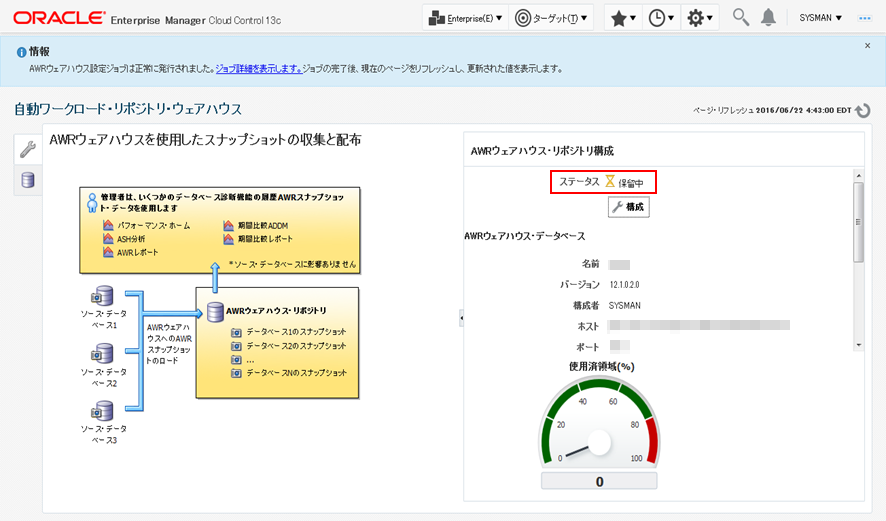Click the ソース・データベース1 database icon
Image resolution: width=886 pixels, height=521 pixels.
pos(103,296)
